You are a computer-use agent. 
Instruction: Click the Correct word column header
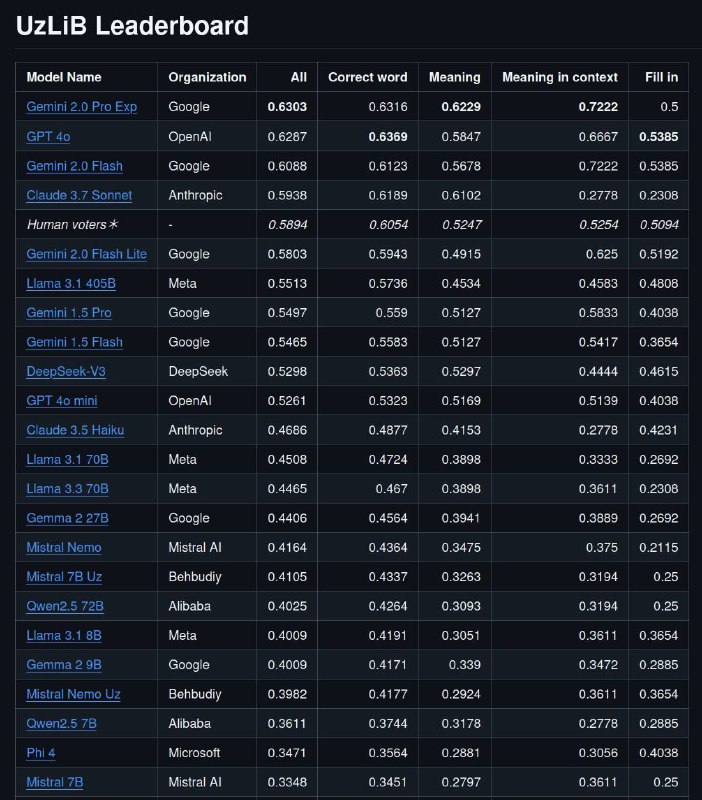pyautogui.click(x=367, y=77)
